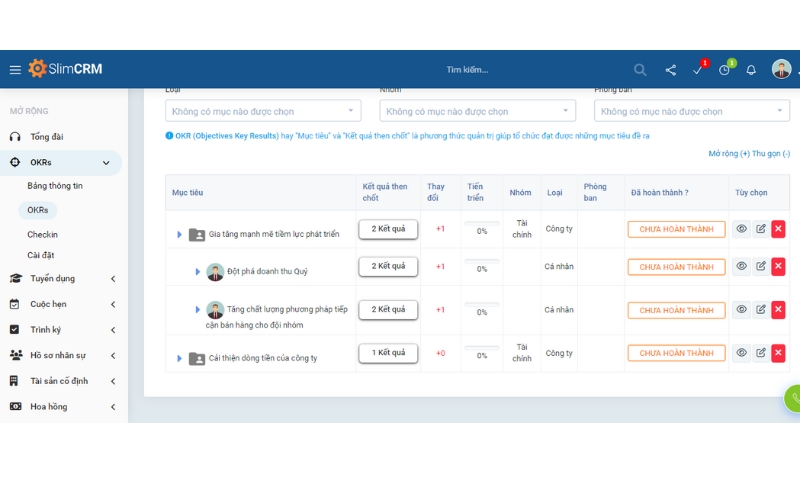Open Cài đặt submenu item
Image resolution: width=800 pixels, height=500 pixels.
pos(41,255)
